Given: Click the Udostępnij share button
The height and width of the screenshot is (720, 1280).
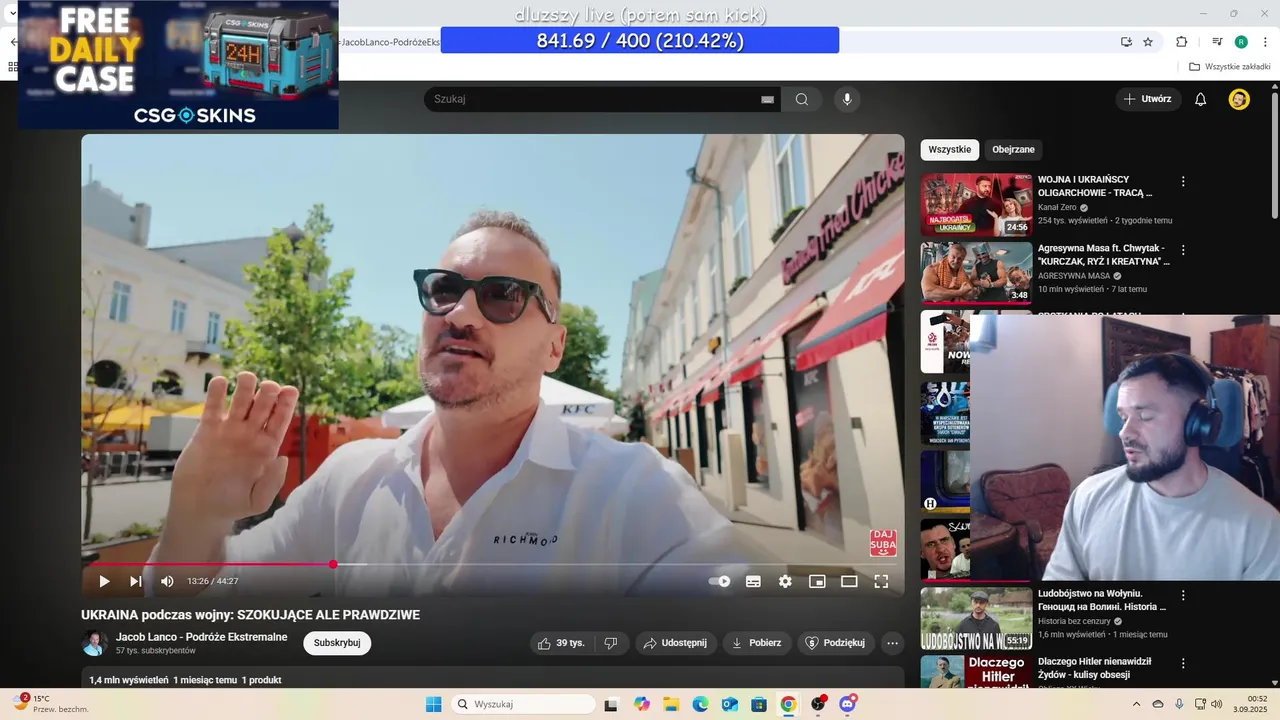Looking at the screenshot, I should (675, 643).
